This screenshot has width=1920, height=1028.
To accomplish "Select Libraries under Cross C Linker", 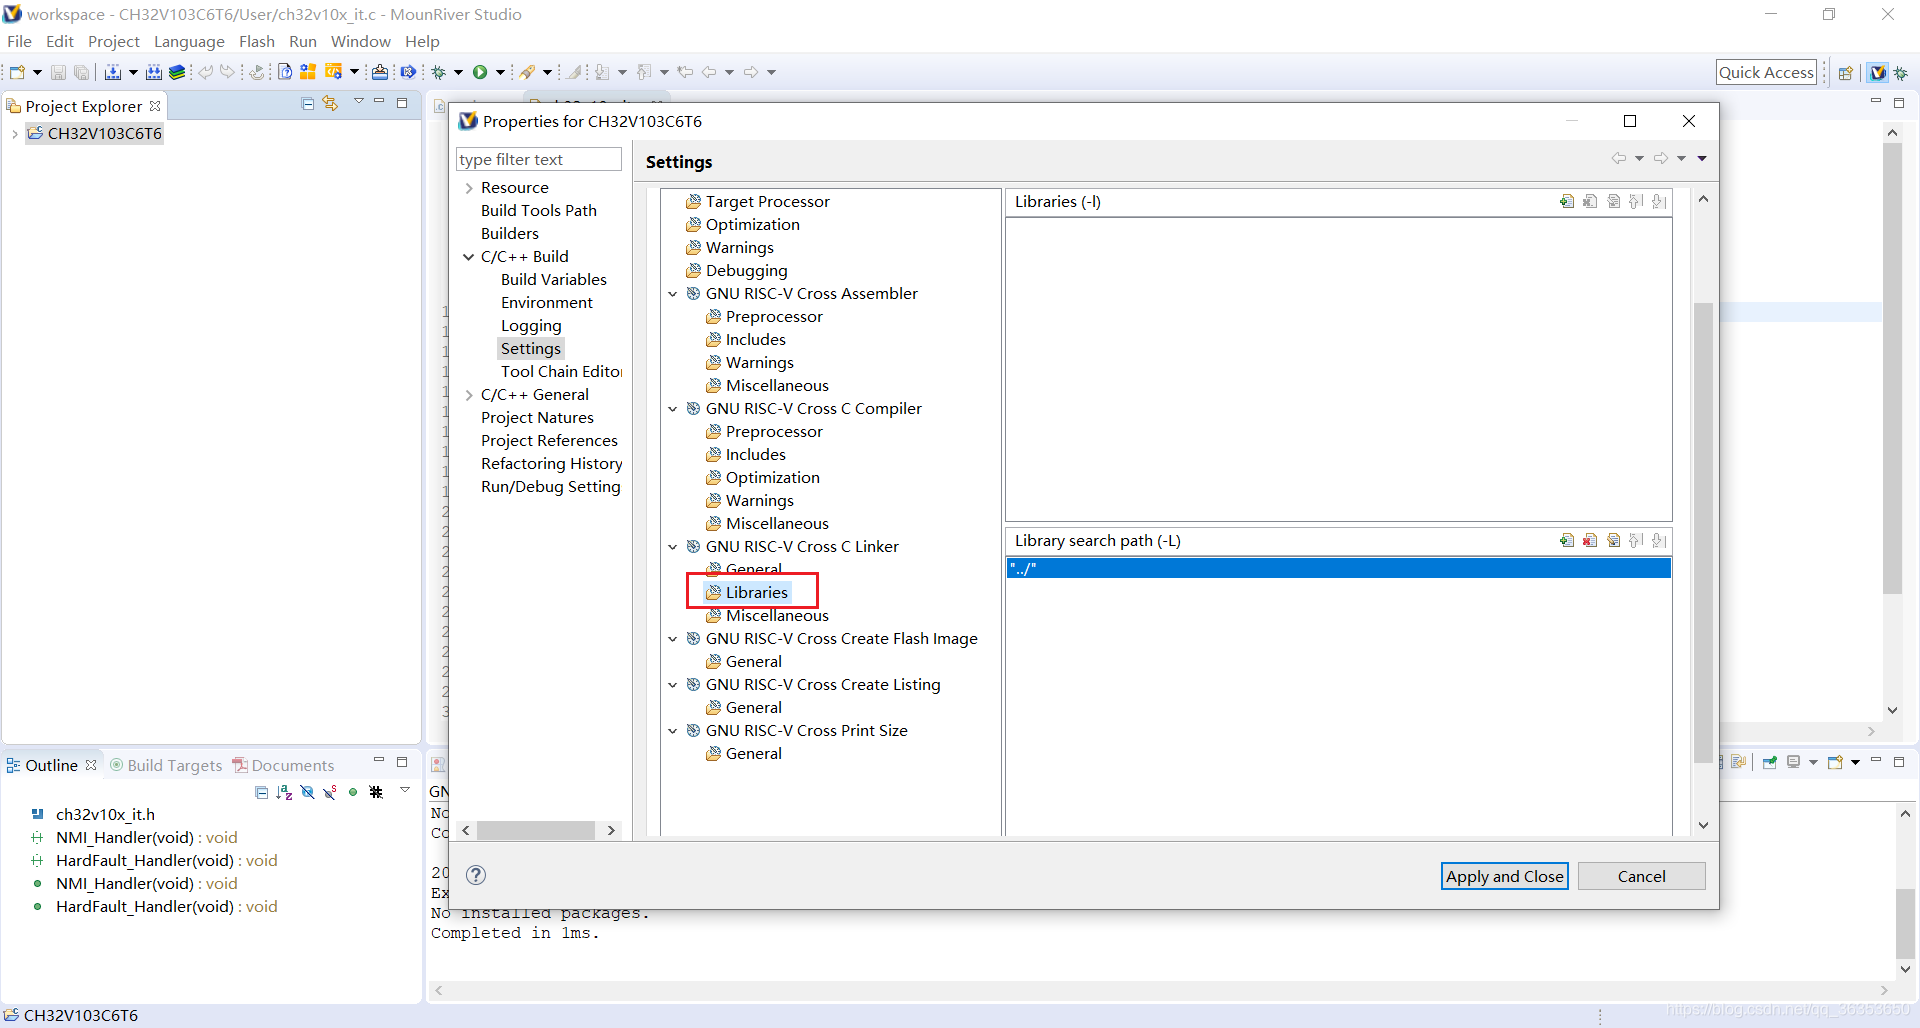I will click(756, 592).
